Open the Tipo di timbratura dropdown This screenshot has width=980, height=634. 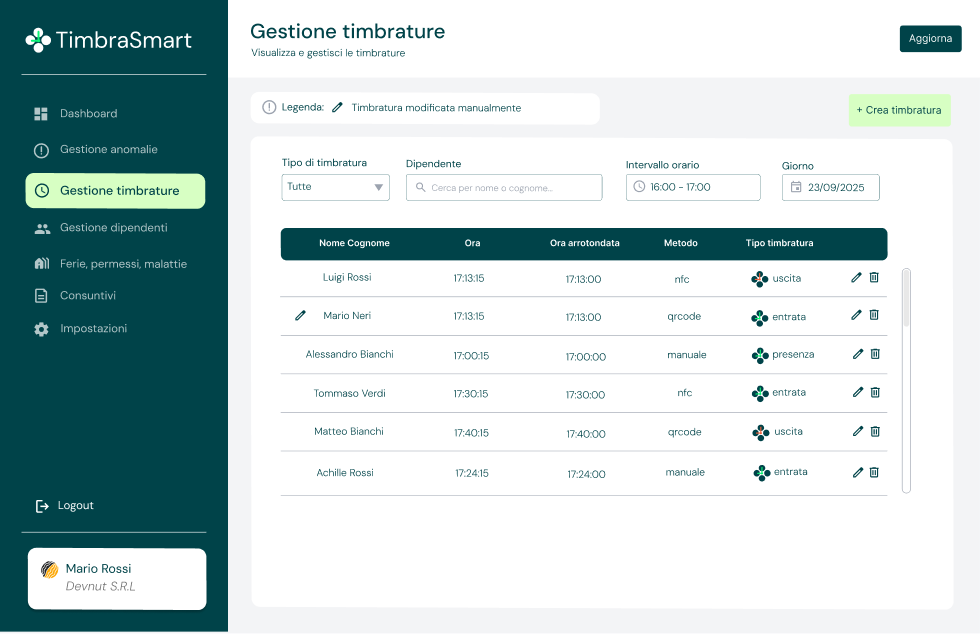(x=336, y=187)
